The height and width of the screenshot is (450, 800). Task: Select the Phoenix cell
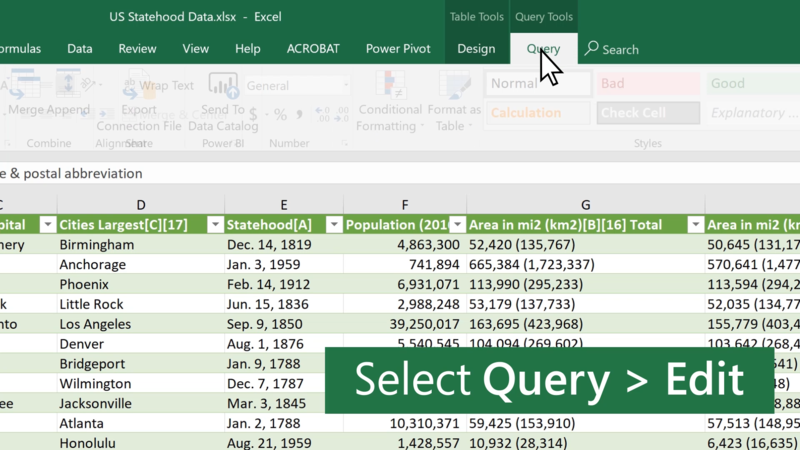pyautogui.click(x=141, y=284)
